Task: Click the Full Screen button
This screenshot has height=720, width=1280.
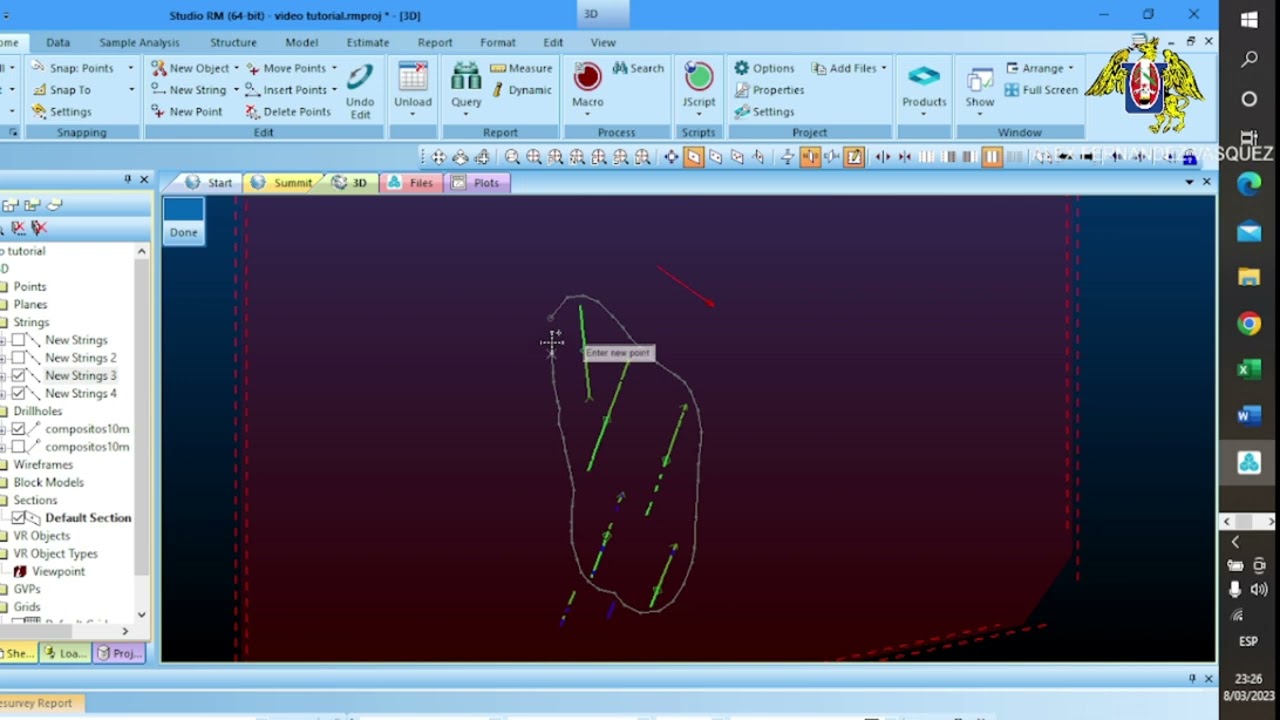Action: point(1041,90)
